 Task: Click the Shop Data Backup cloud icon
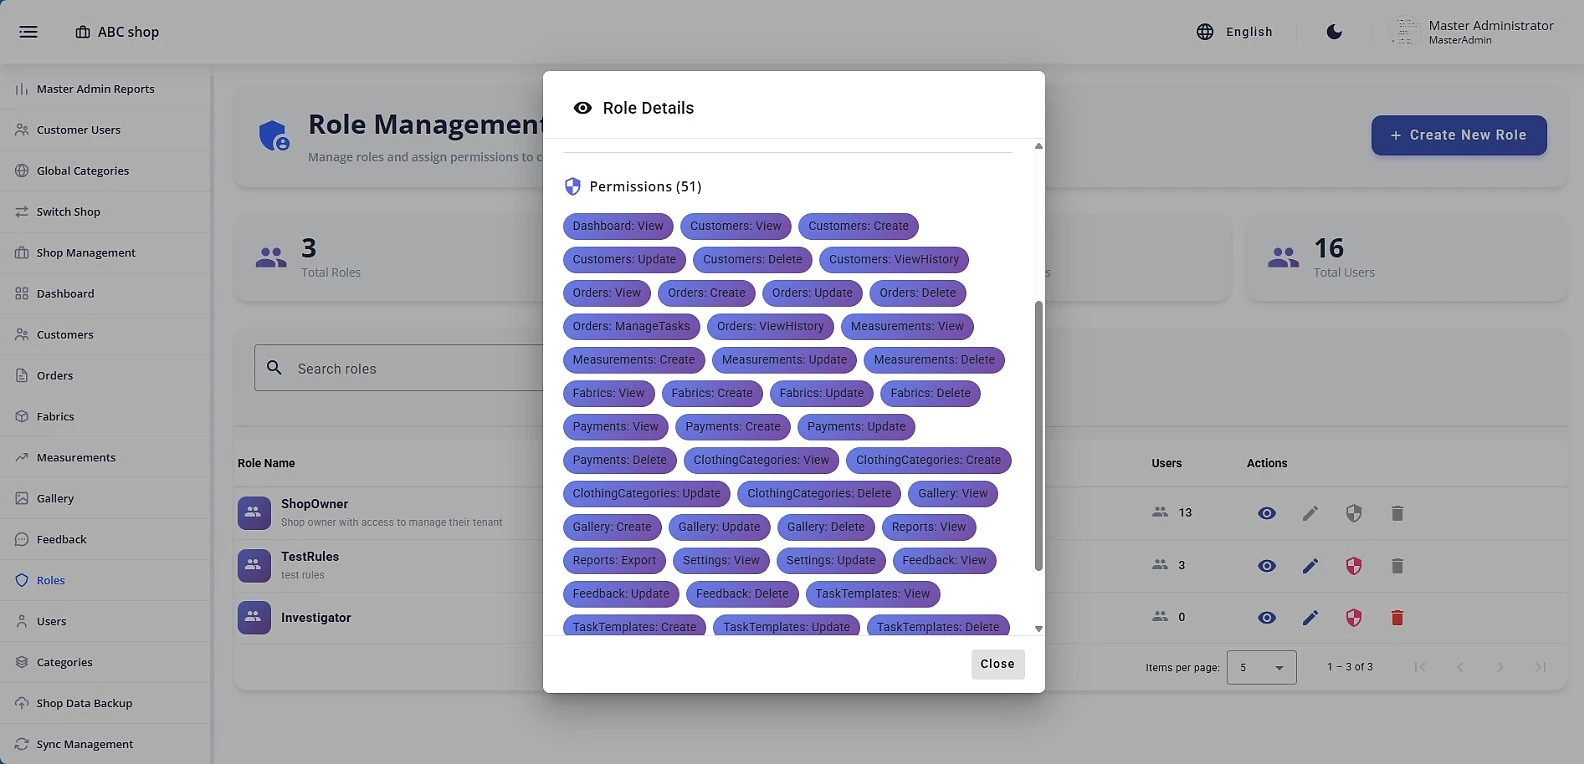click(x=22, y=704)
